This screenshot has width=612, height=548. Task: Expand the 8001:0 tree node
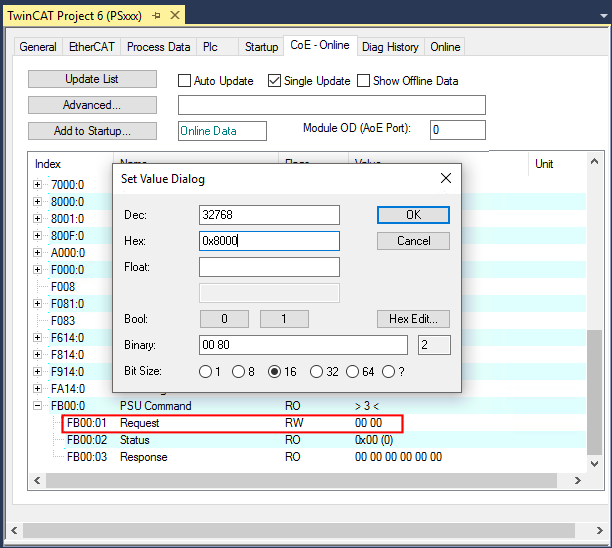point(37,218)
